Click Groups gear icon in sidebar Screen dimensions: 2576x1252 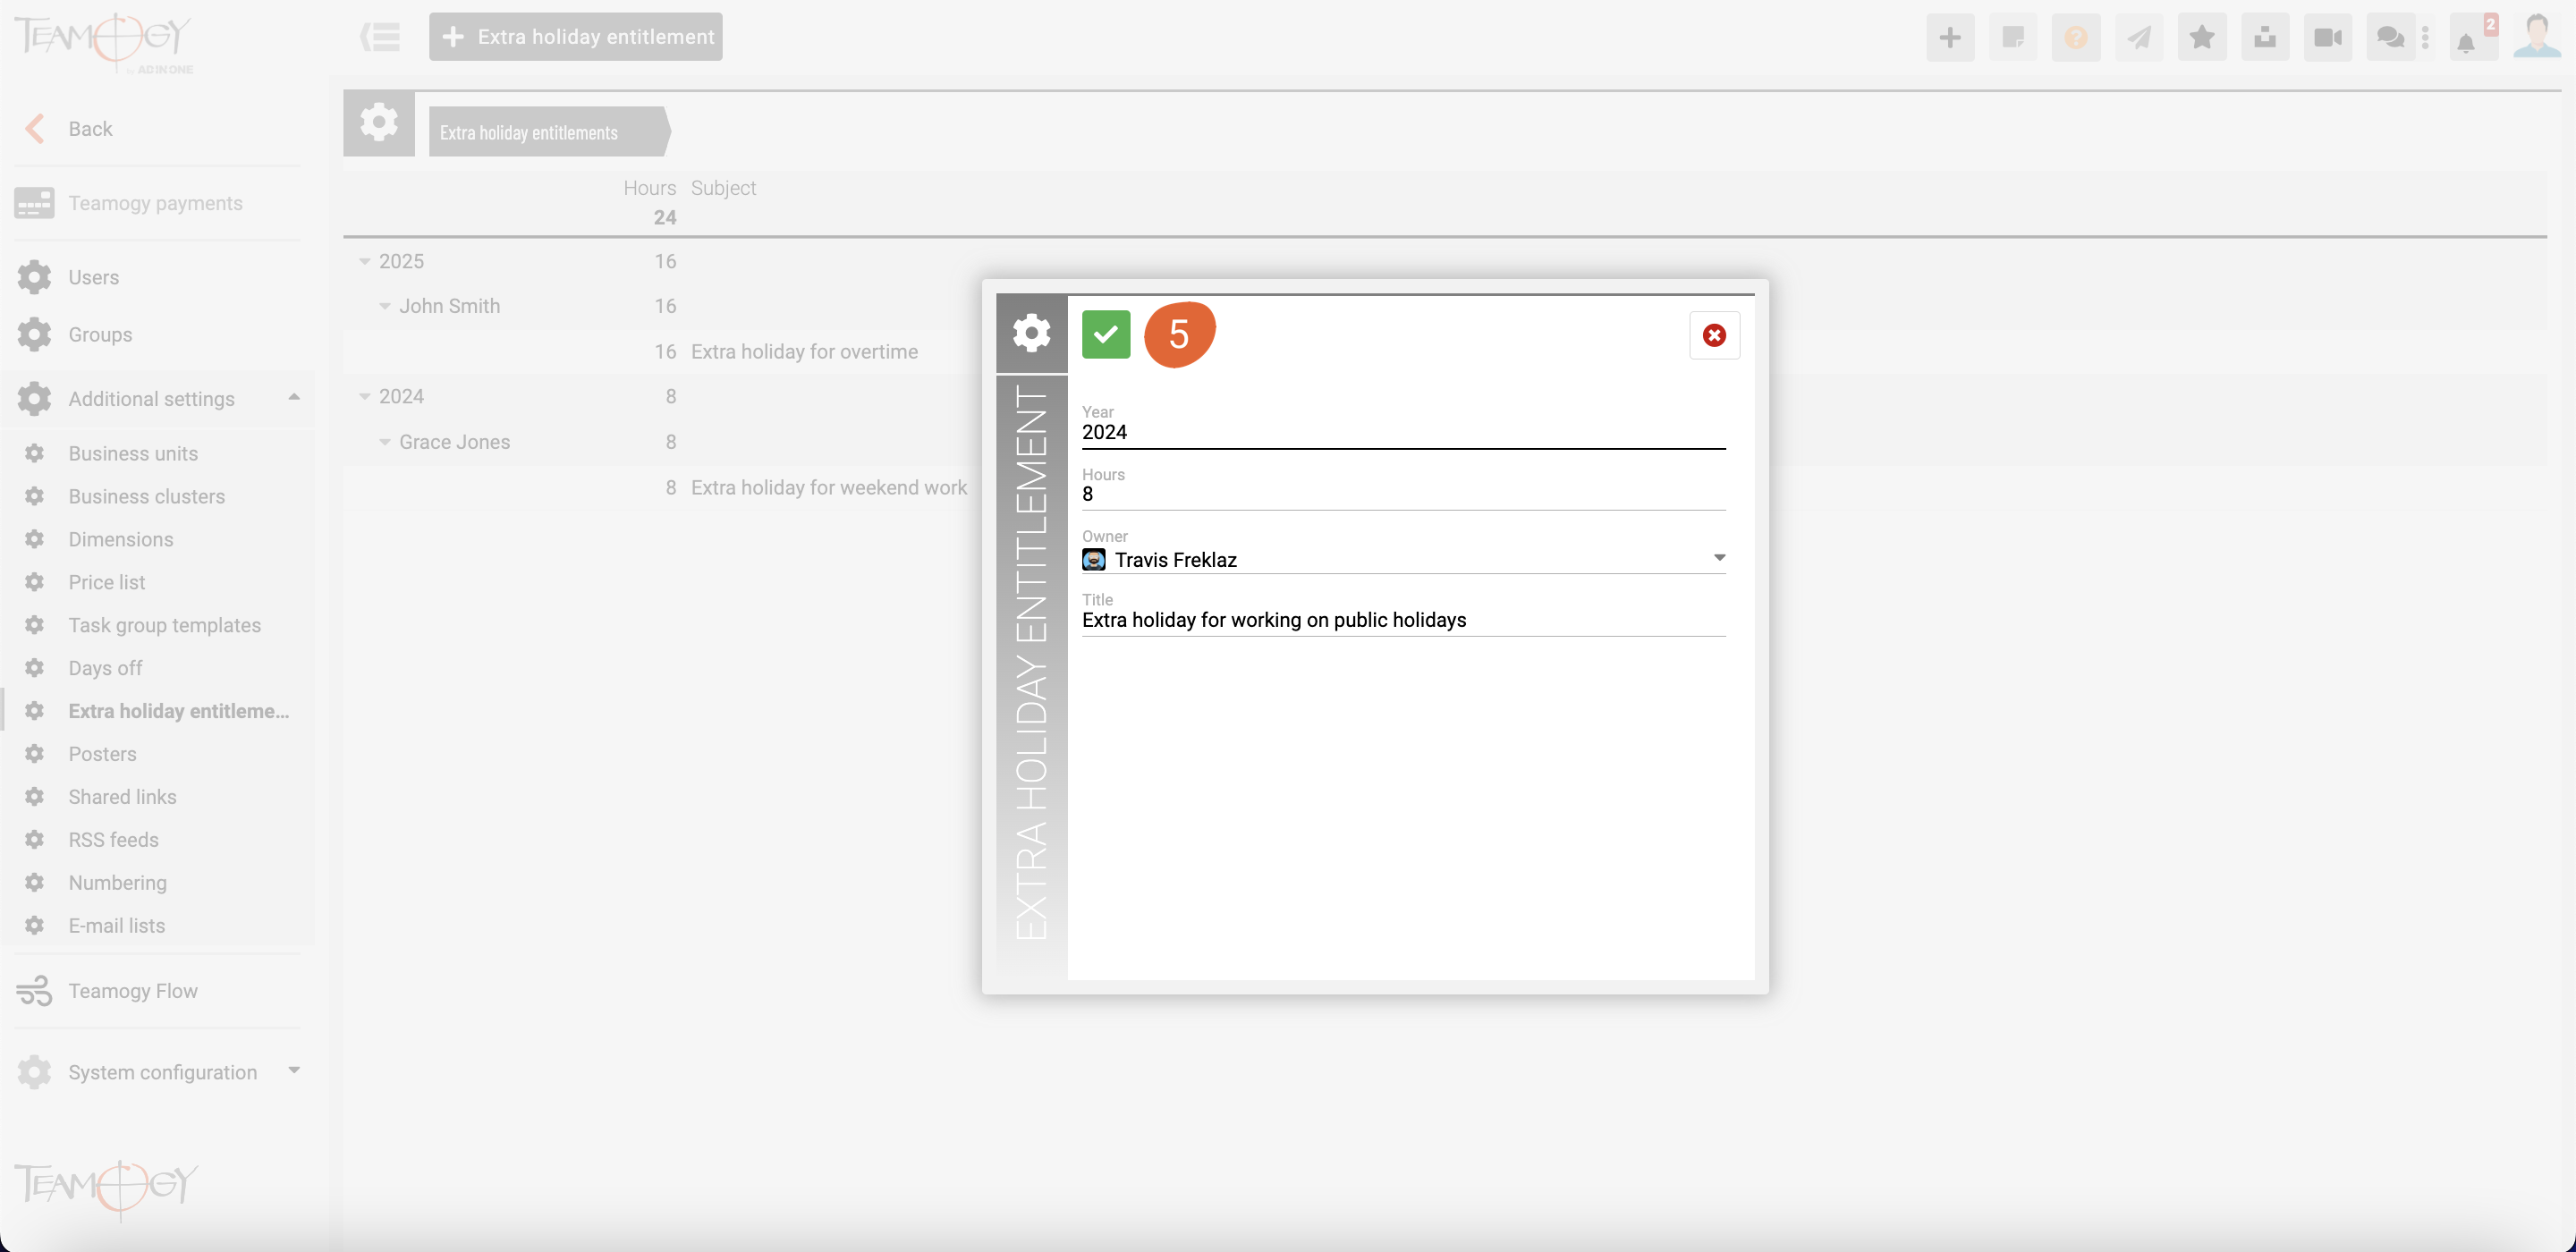click(x=34, y=334)
